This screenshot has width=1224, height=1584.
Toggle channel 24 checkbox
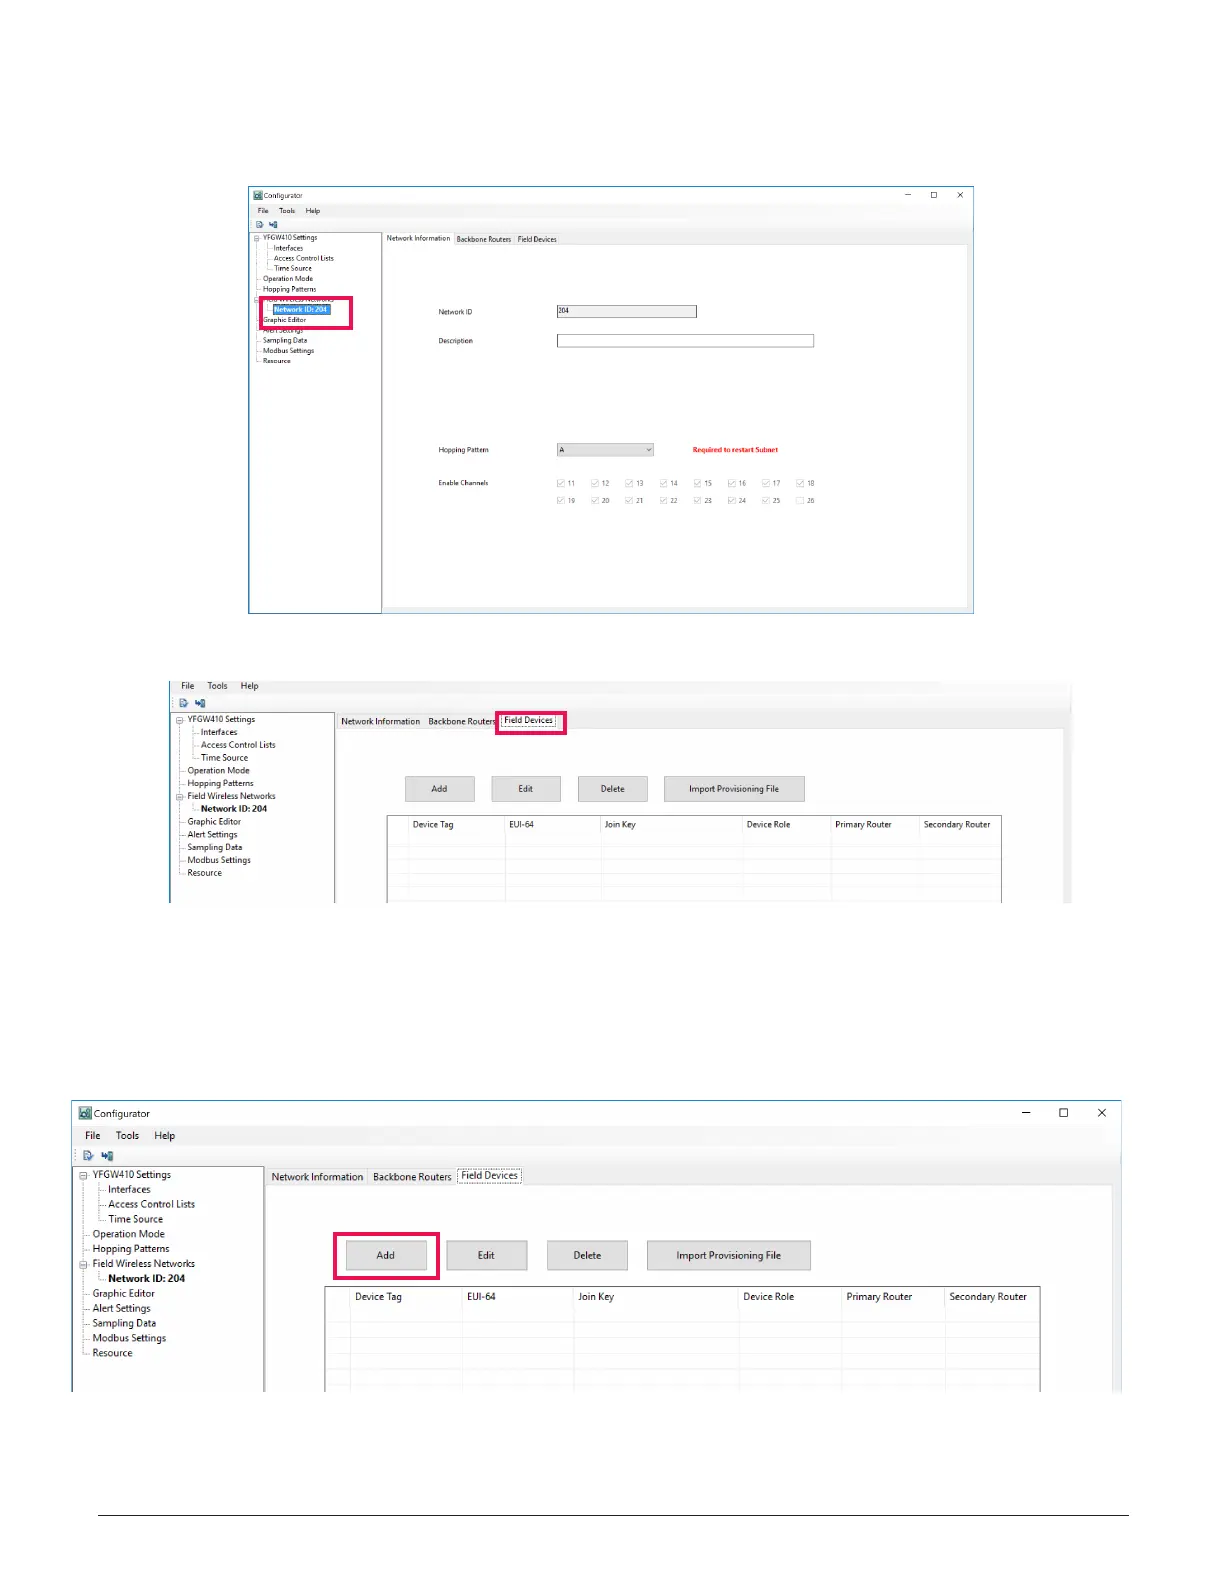pos(732,500)
